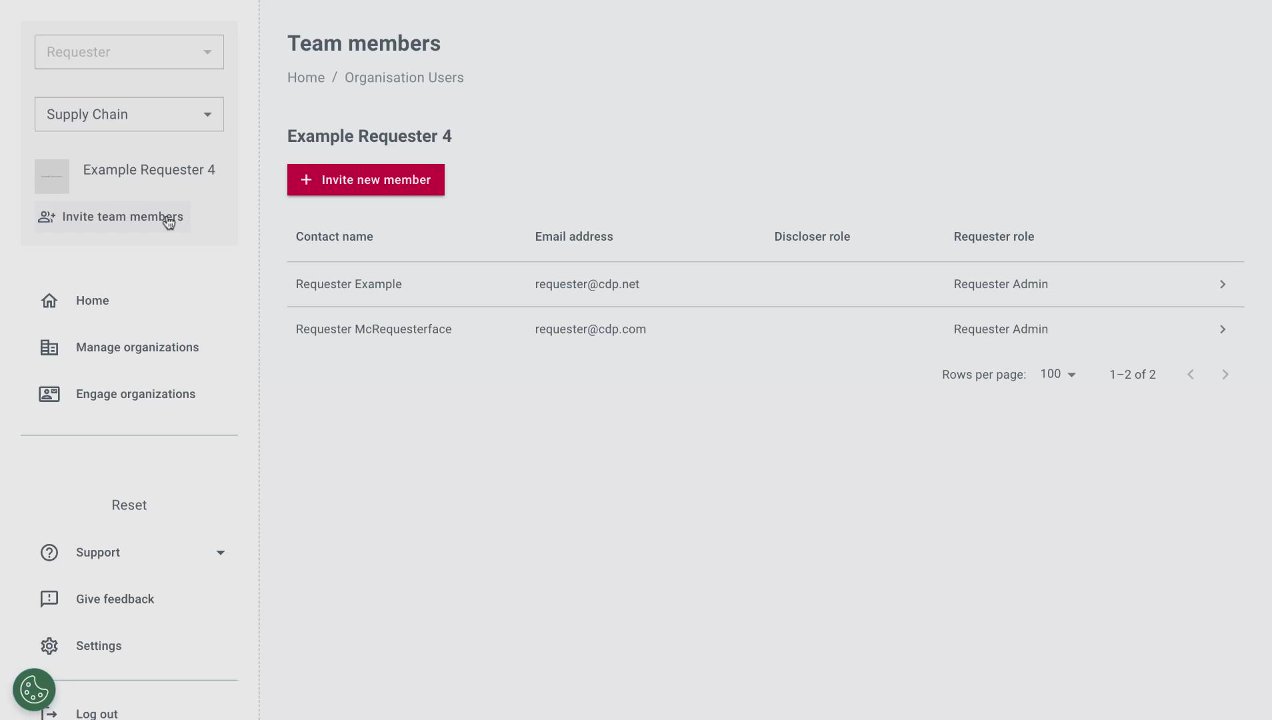Click the Reset option in sidebar

click(129, 505)
